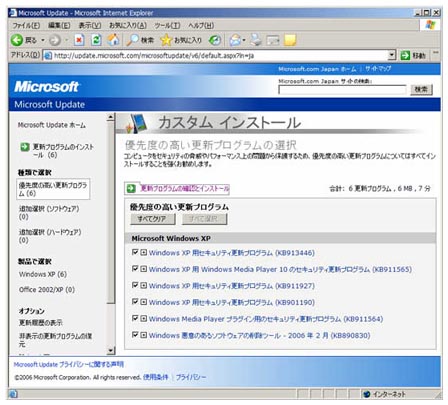Viewport: 448px width, 405px height.
Task: Click the Refresh page icon
Action: [x=96, y=40]
